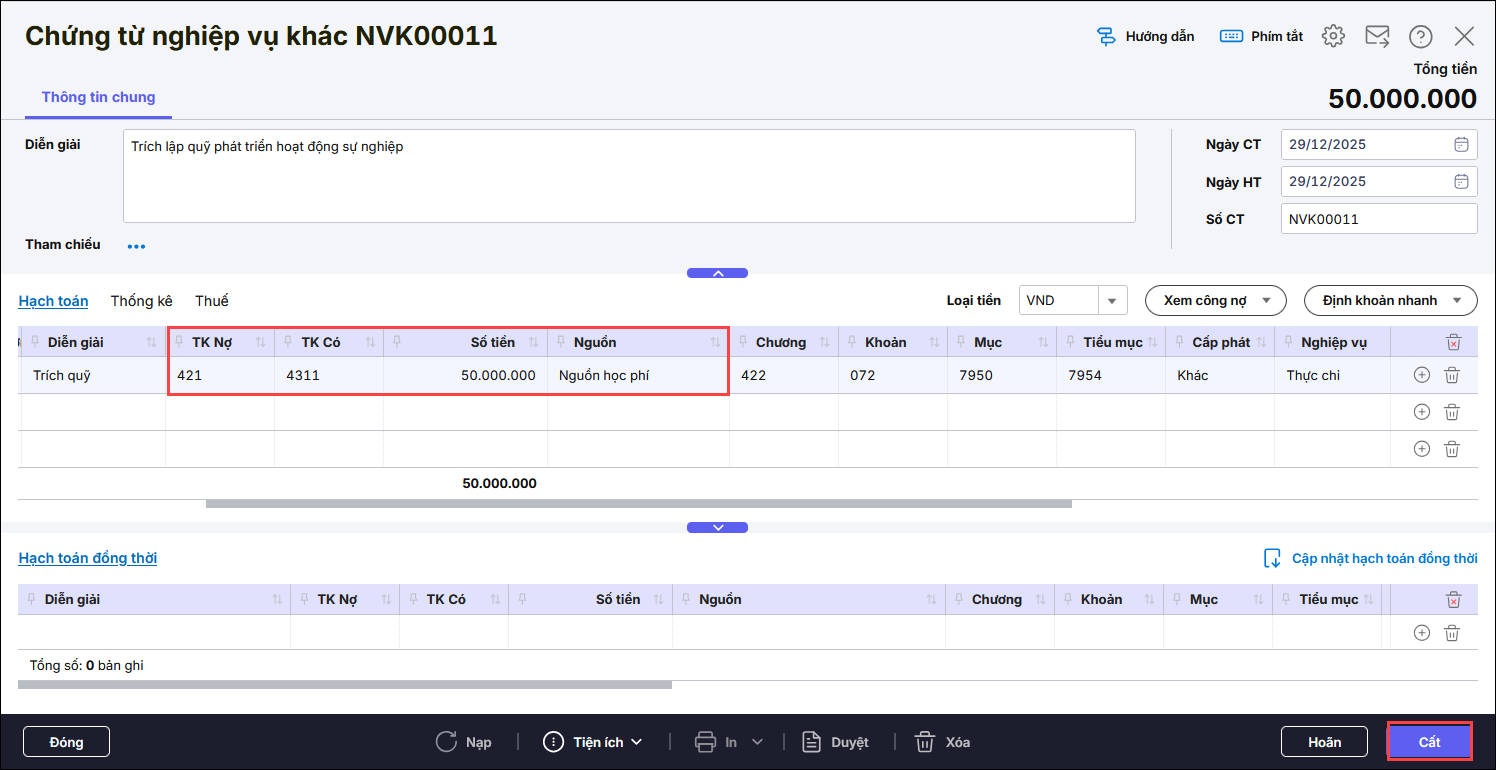Expand the lower panel with the down chevron
The image size is (1496, 770).
(x=717, y=528)
